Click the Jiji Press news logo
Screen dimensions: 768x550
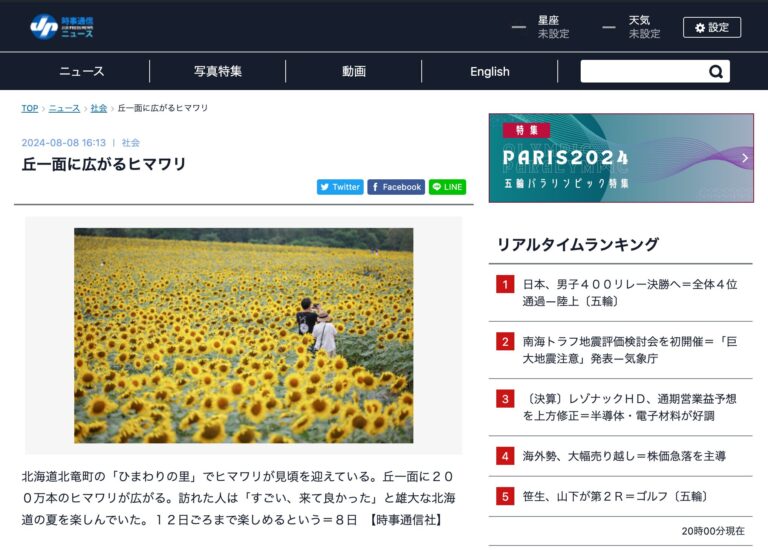pos(62,26)
